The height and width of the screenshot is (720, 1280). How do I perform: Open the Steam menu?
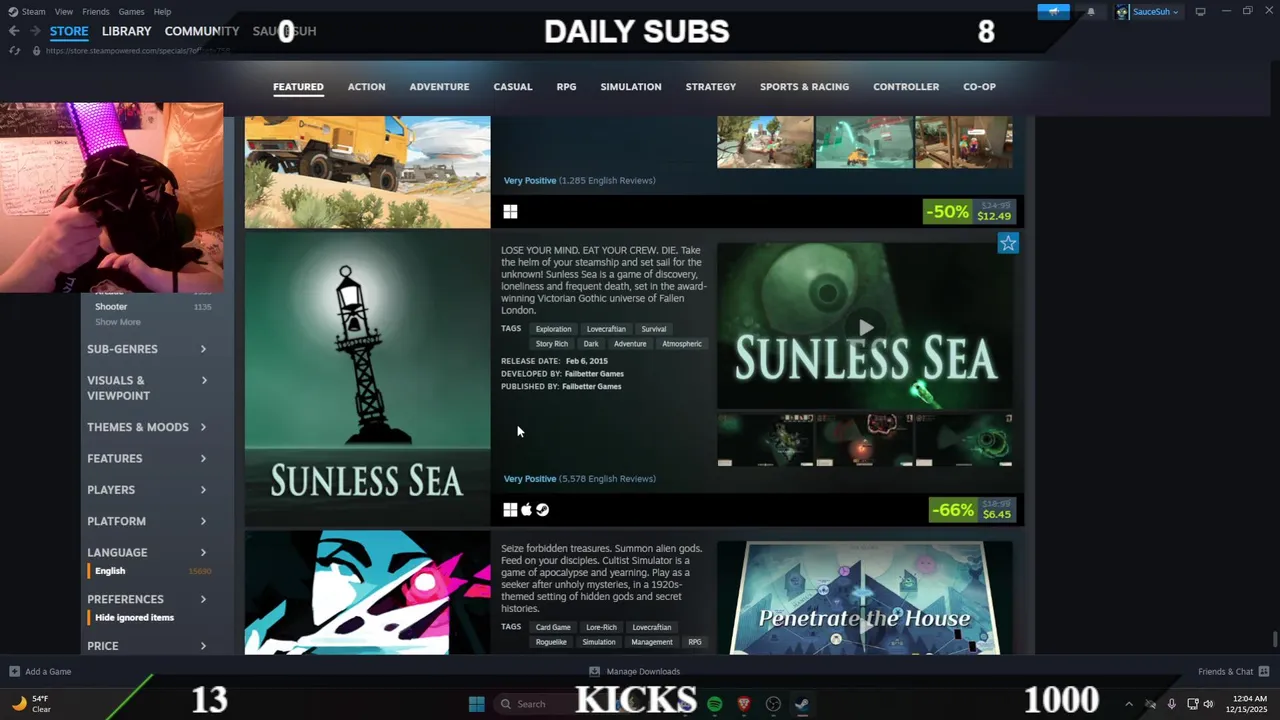pos(33,12)
